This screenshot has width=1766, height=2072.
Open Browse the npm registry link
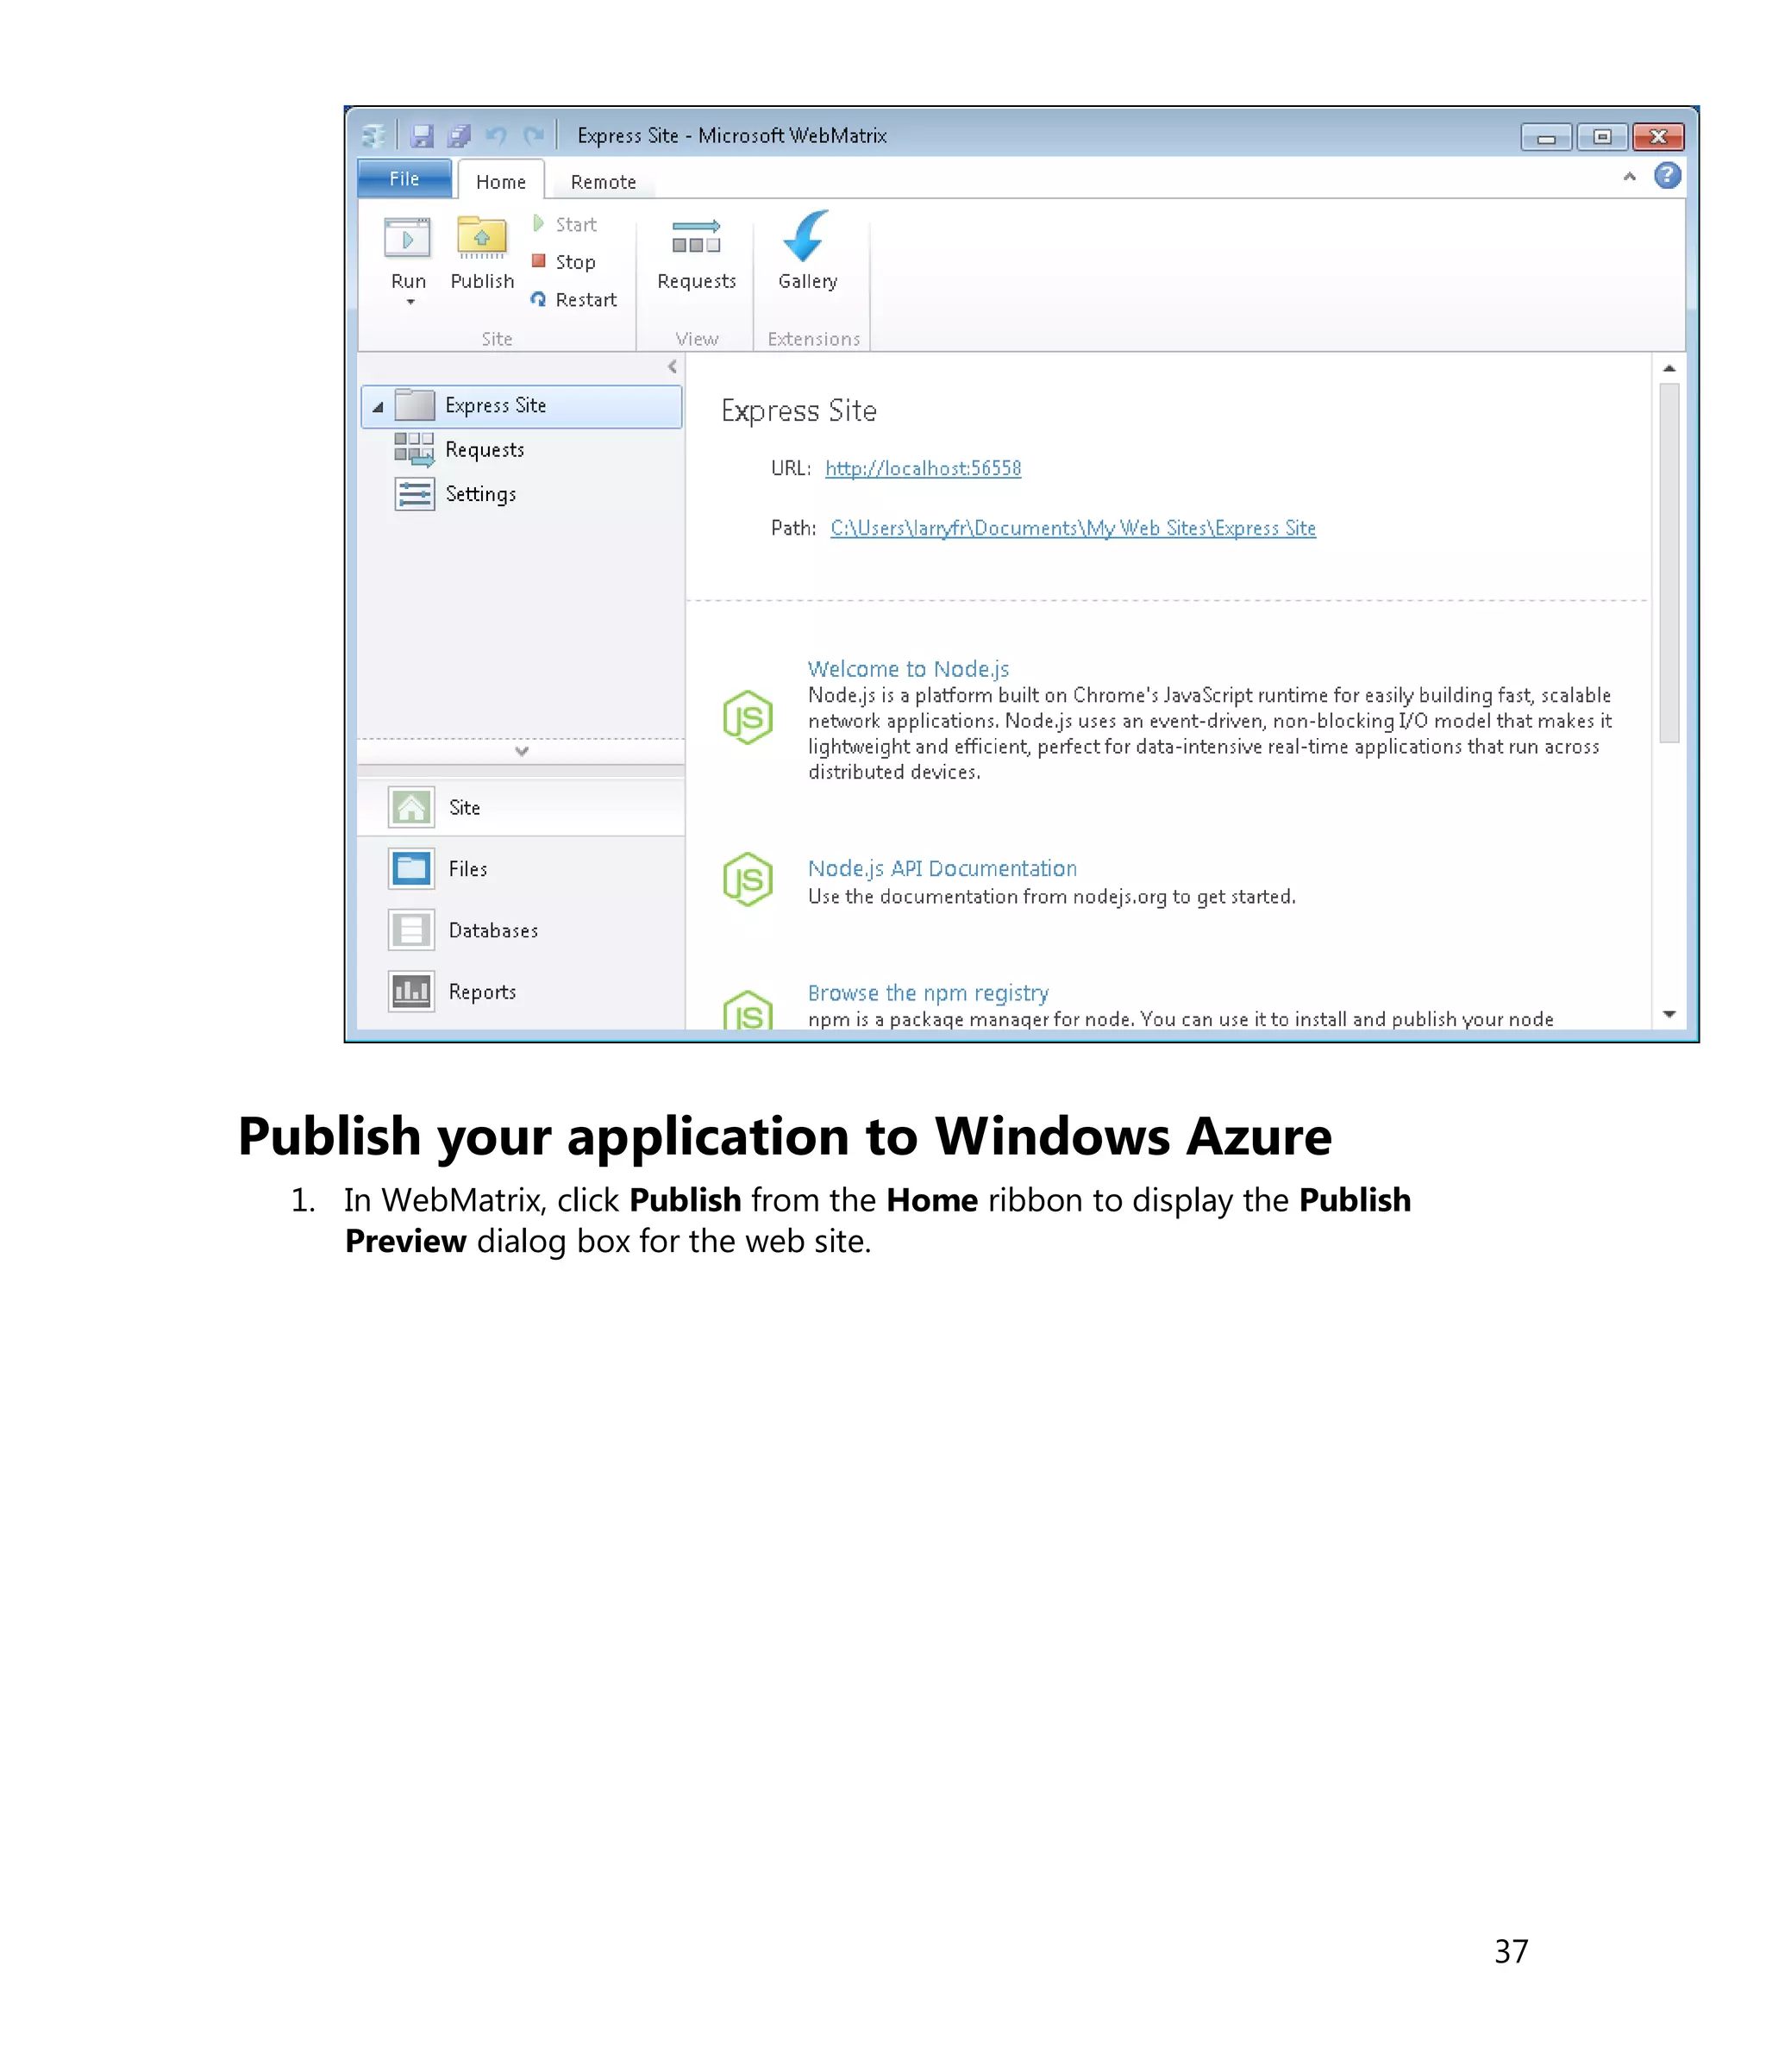[x=928, y=993]
